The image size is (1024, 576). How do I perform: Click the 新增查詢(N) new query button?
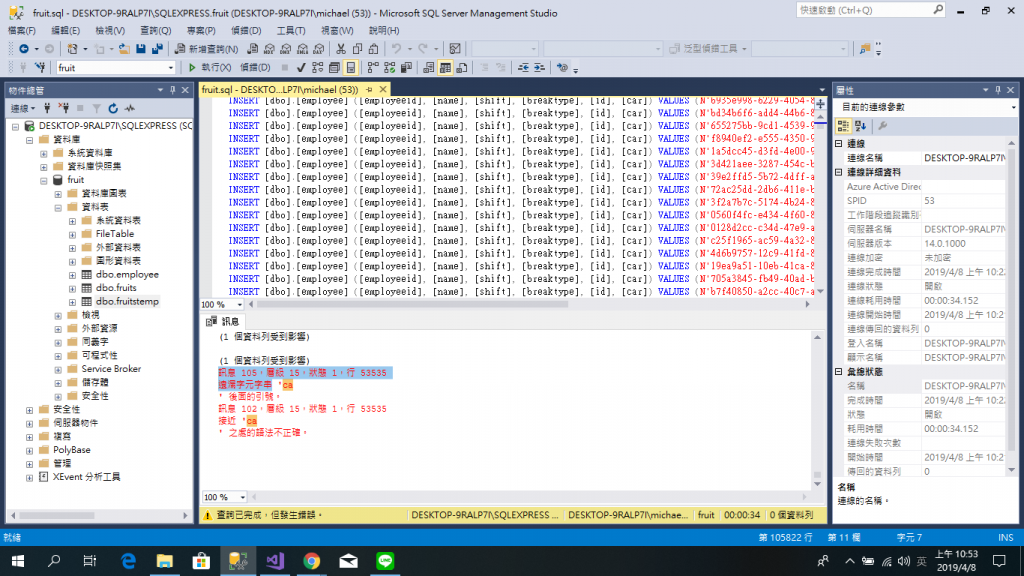(x=206, y=49)
